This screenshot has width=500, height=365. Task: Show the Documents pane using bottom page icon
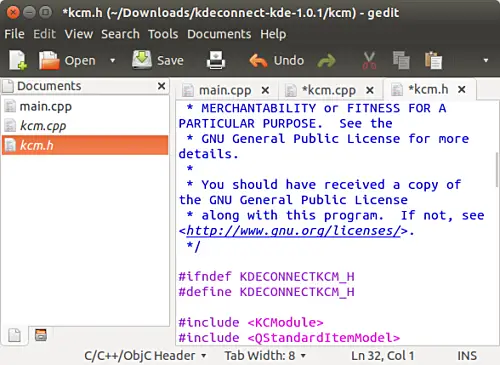[14, 335]
